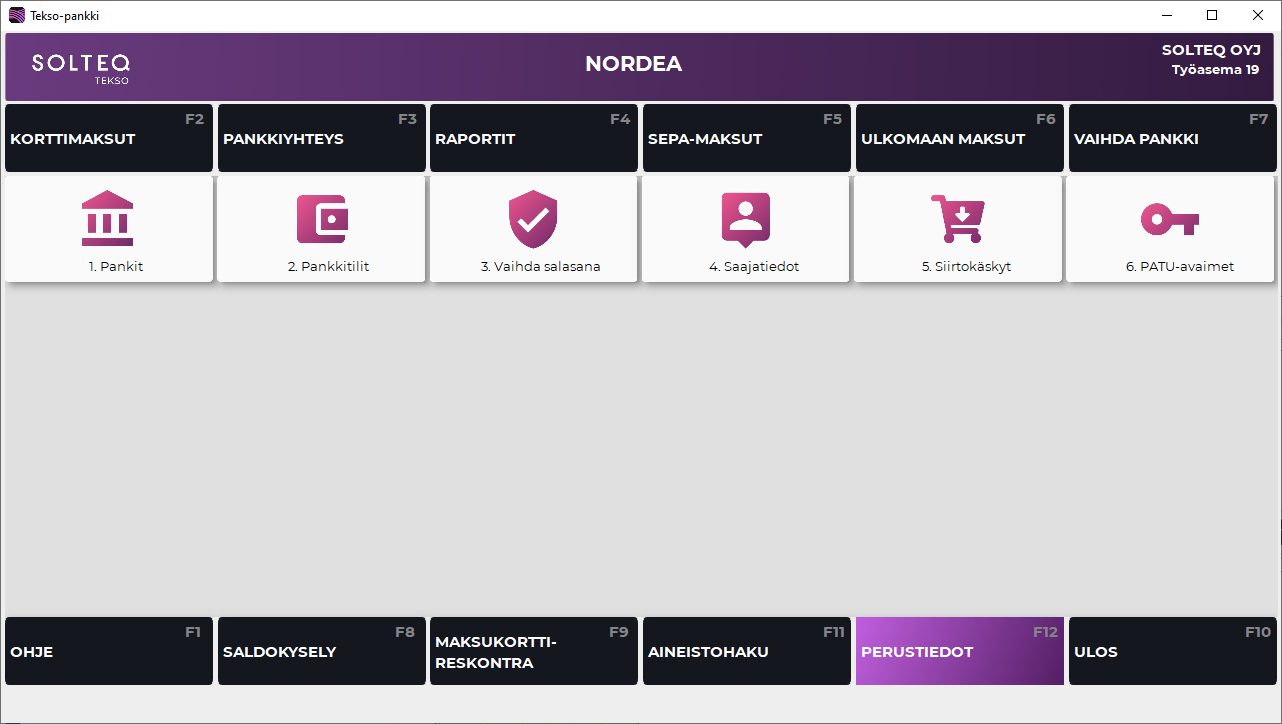The image size is (1282, 724).
Task: Select the Raportit F4 menu
Action: (x=533, y=139)
